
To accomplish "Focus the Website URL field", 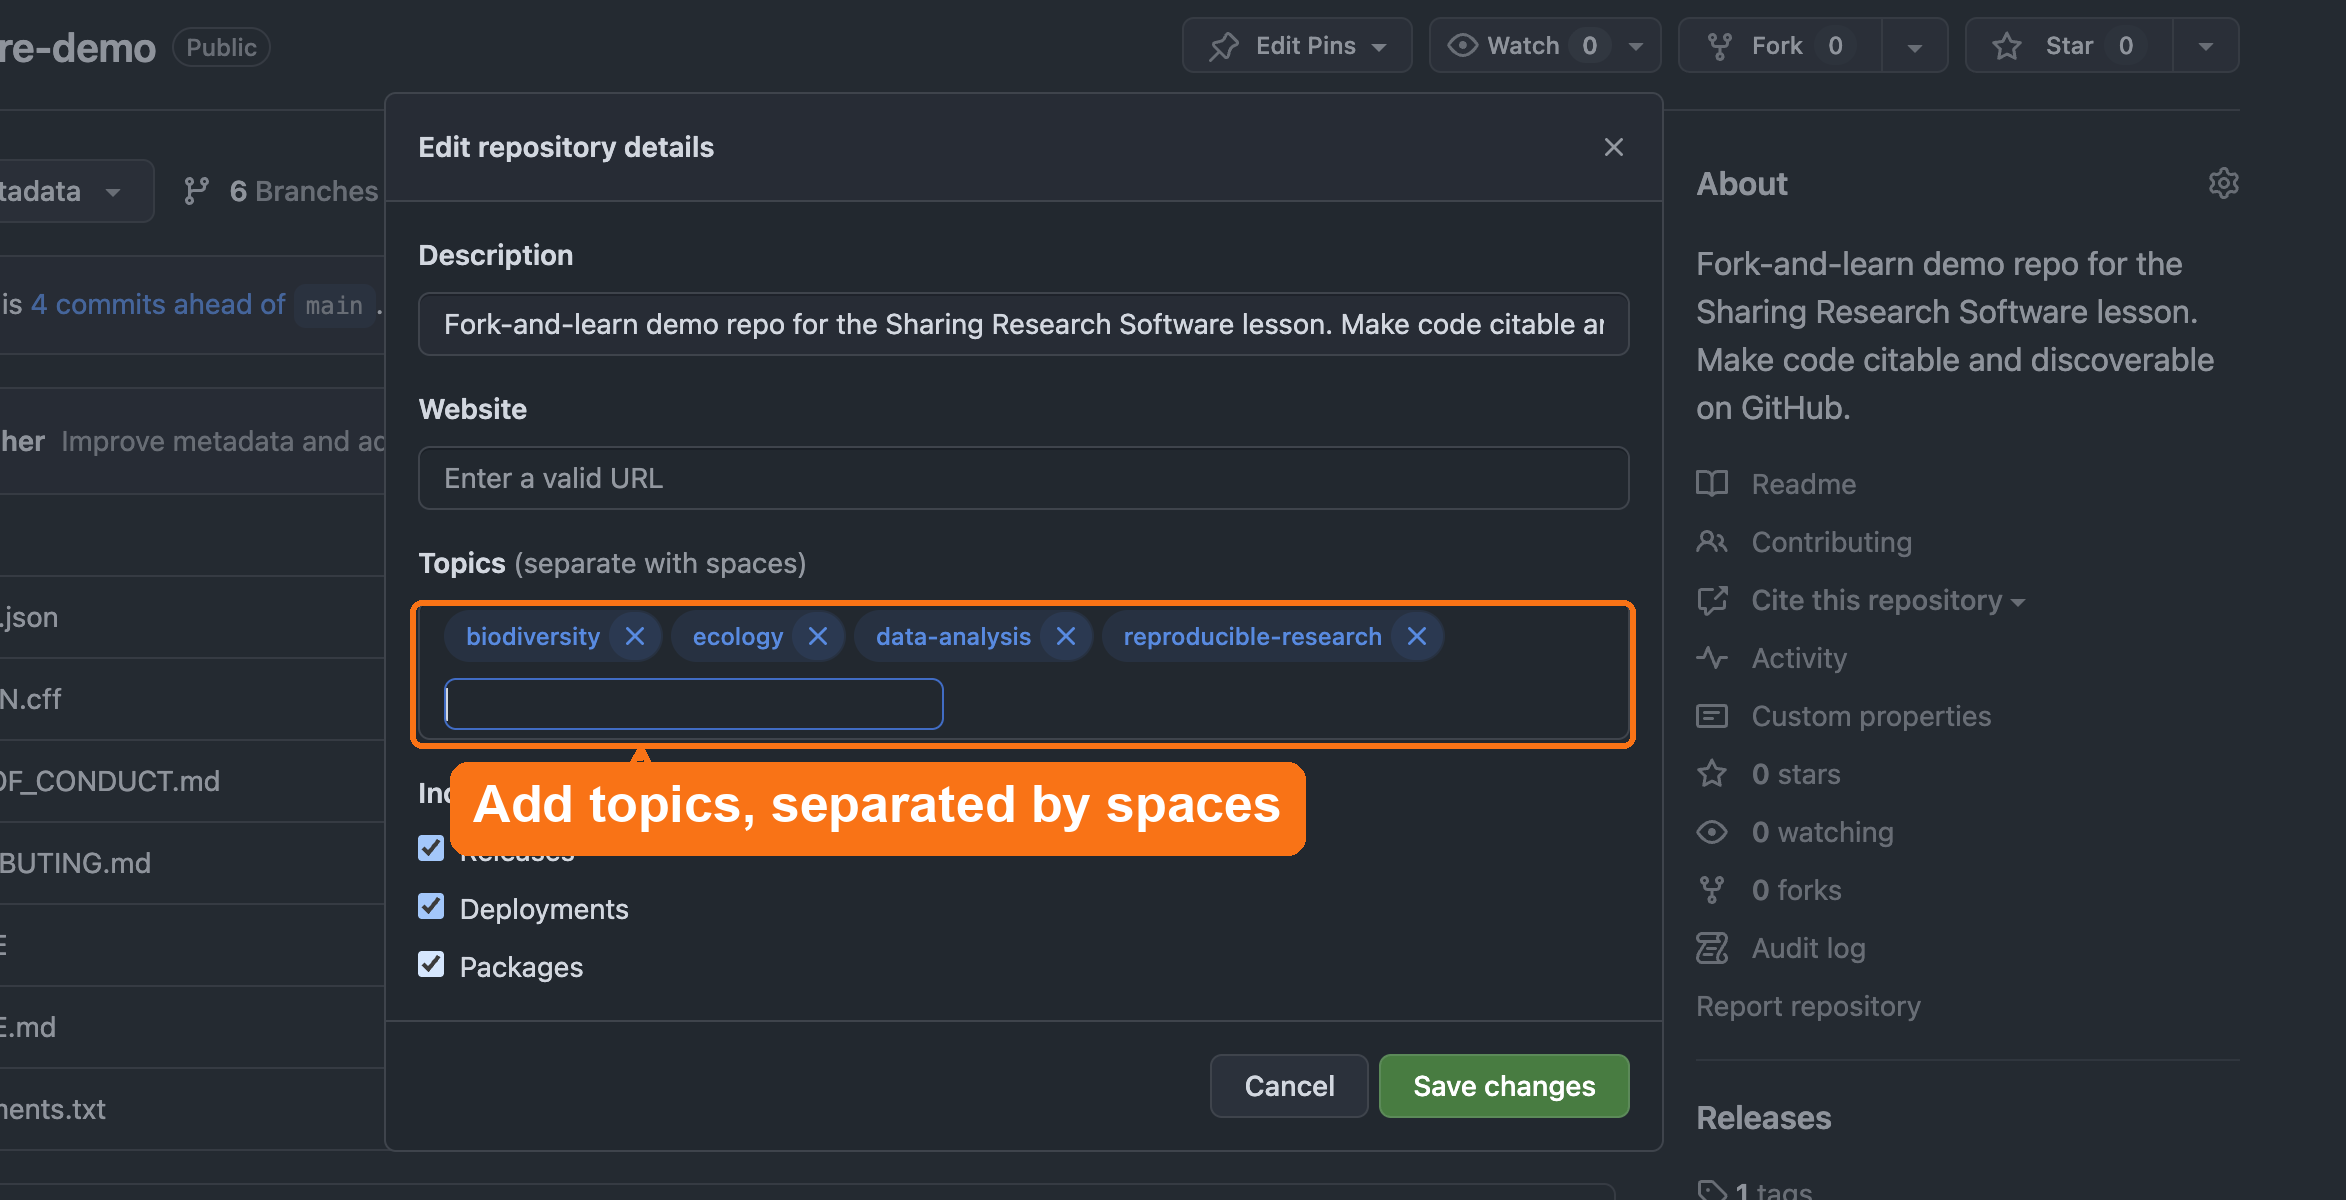I will (x=1024, y=478).
